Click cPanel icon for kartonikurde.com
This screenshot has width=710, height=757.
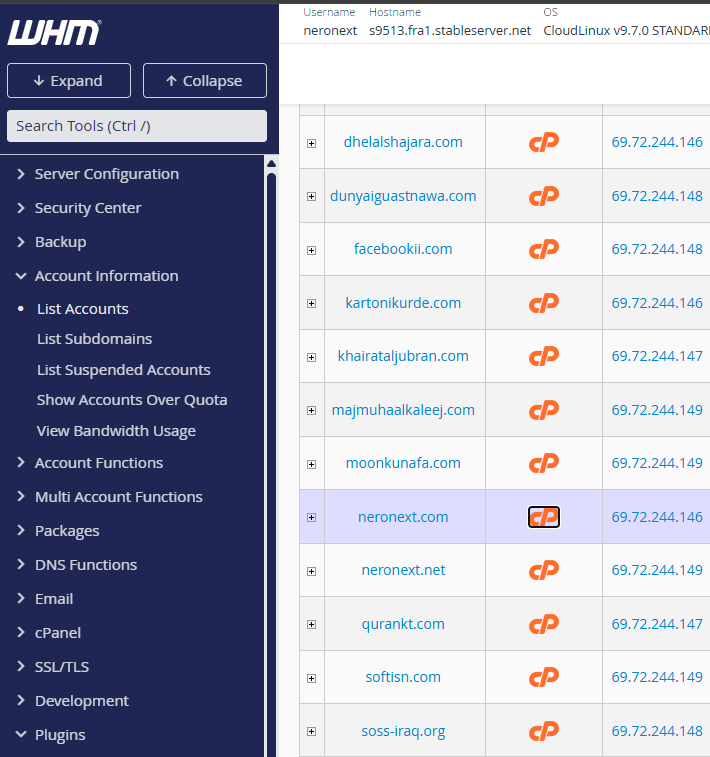(543, 303)
